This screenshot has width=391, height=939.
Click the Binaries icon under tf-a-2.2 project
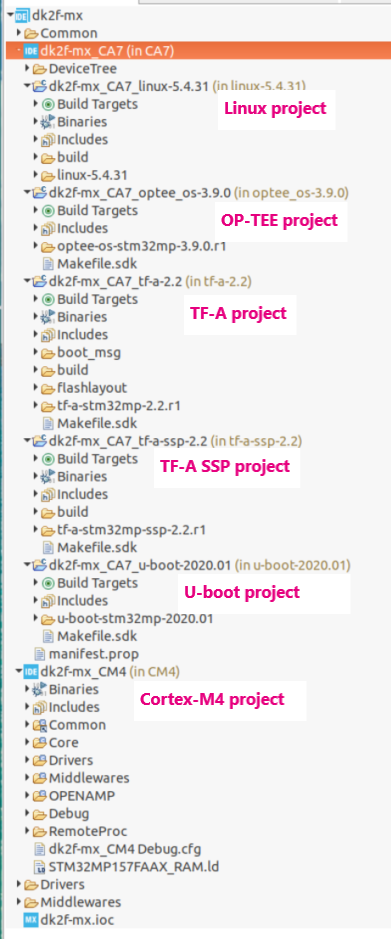49,317
